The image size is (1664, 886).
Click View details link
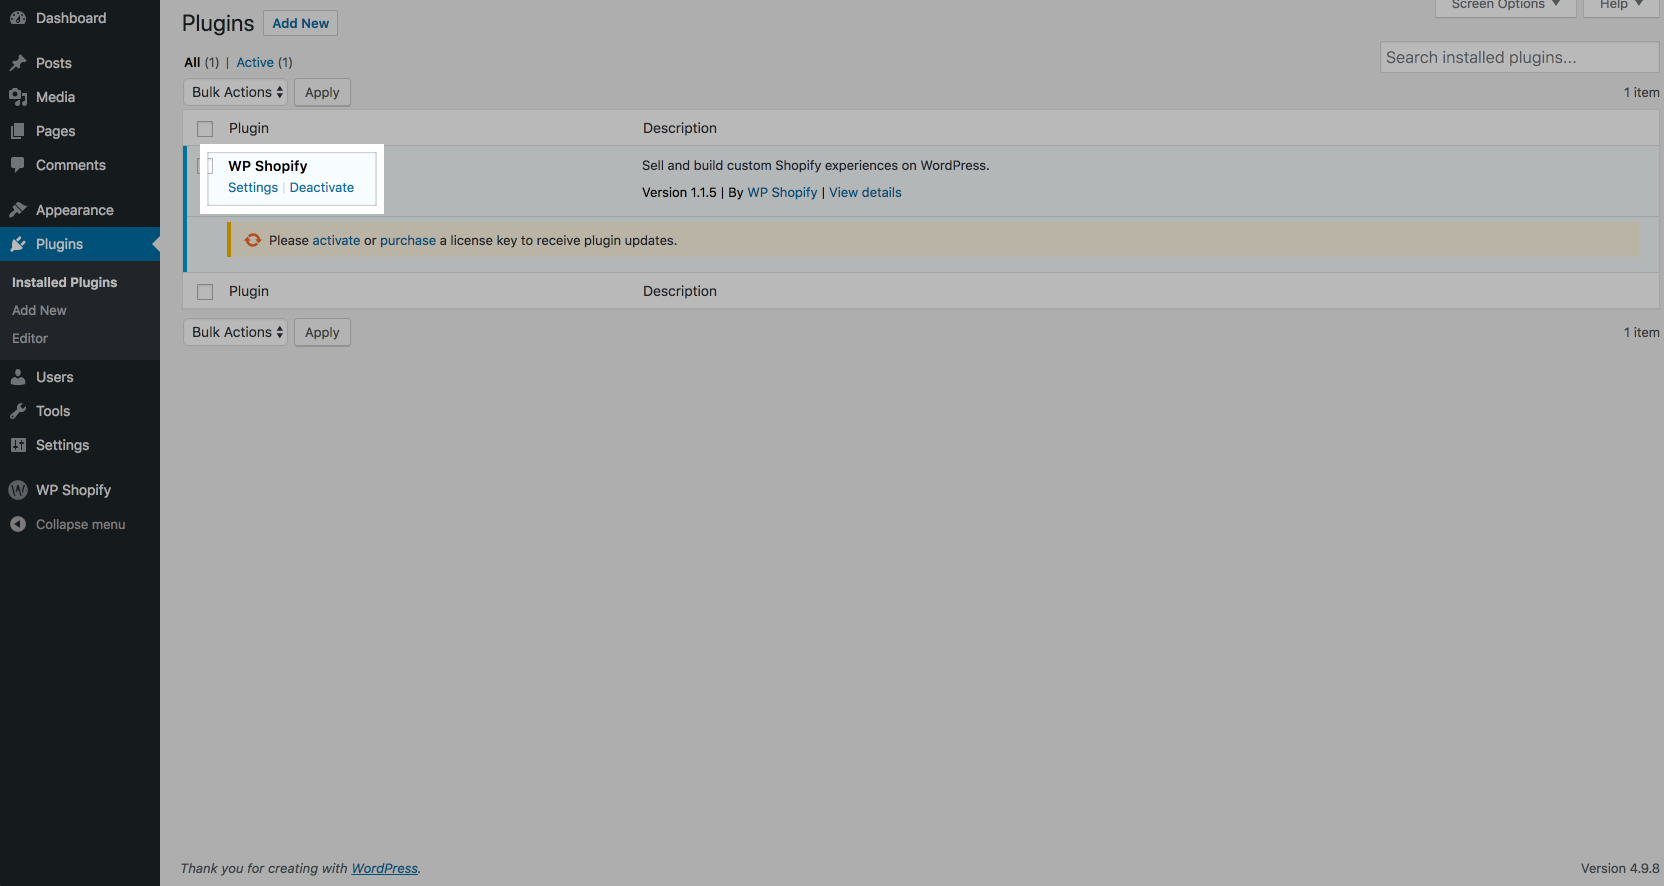[x=865, y=192]
